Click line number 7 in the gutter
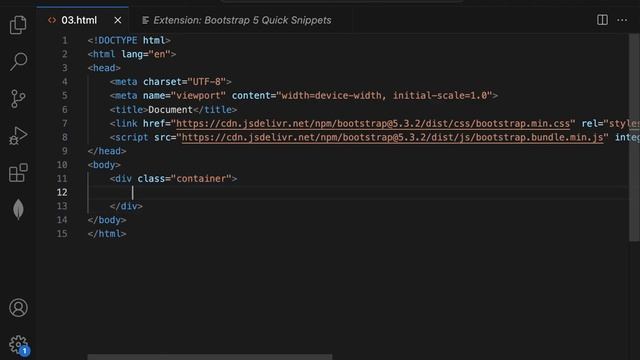Image resolution: width=640 pixels, height=360 pixels. click(x=64, y=123)
